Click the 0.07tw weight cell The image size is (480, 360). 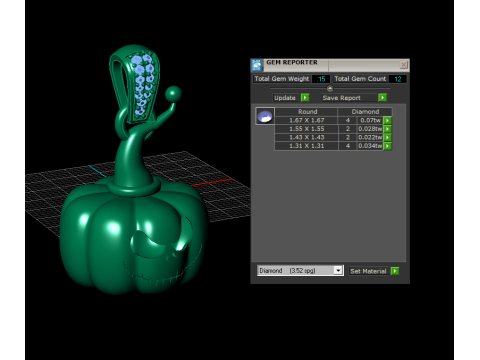click(370, 120)
